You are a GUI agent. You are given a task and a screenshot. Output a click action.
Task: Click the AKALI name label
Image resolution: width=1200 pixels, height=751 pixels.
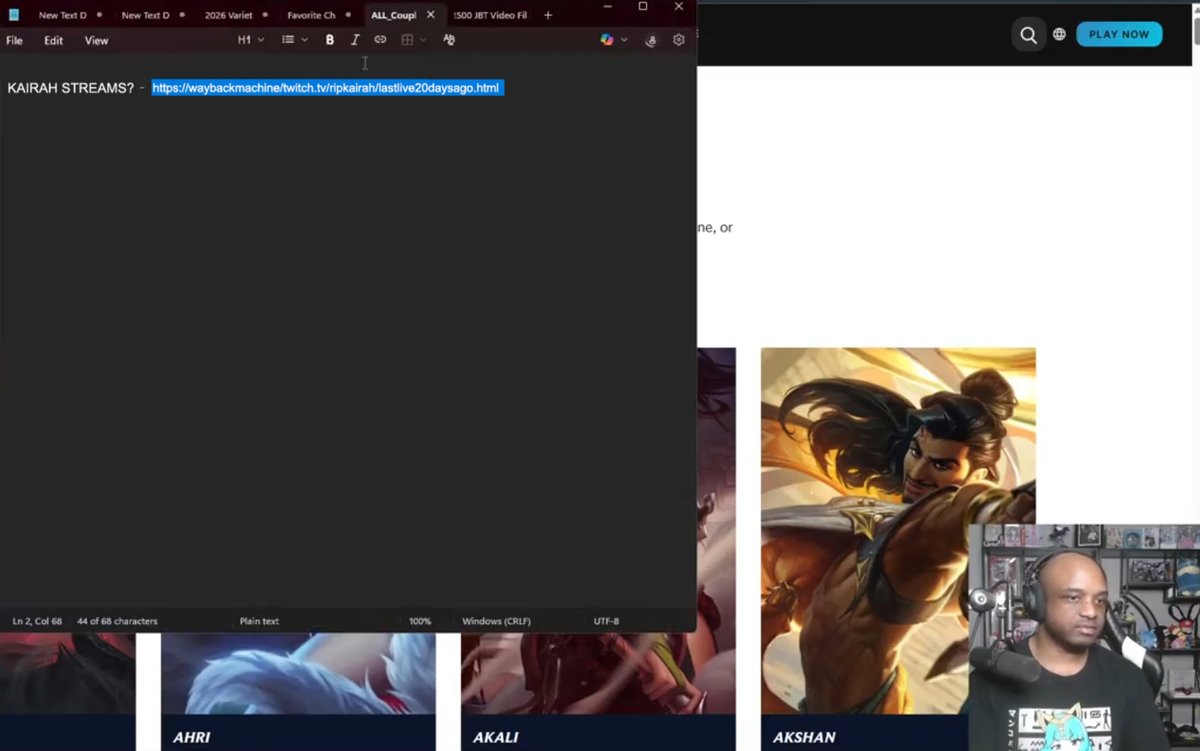coord(495,737)
